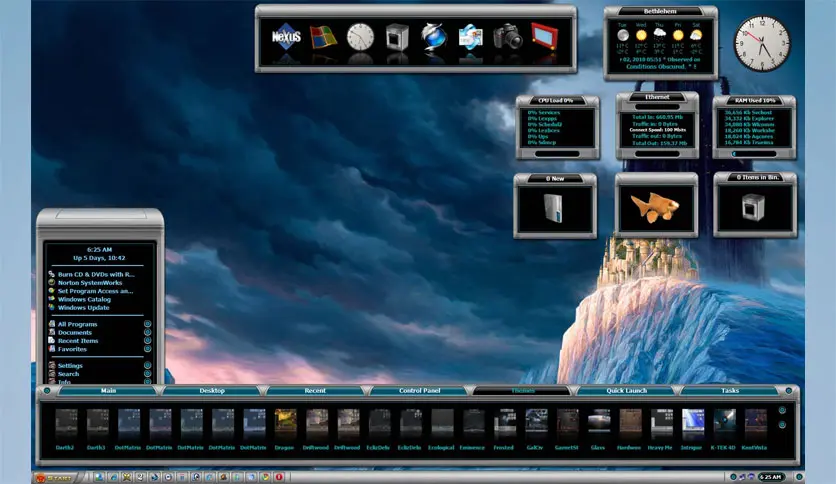Click the 6:25 AM taskbar clock

[770, 477]
